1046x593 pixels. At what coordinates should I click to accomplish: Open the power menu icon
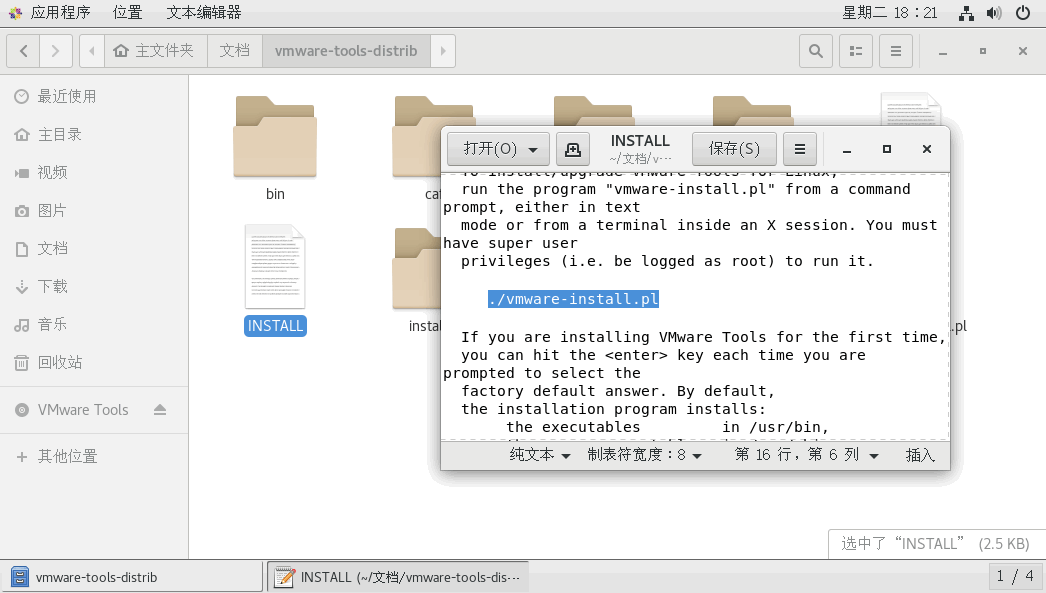coord(1023,13)
